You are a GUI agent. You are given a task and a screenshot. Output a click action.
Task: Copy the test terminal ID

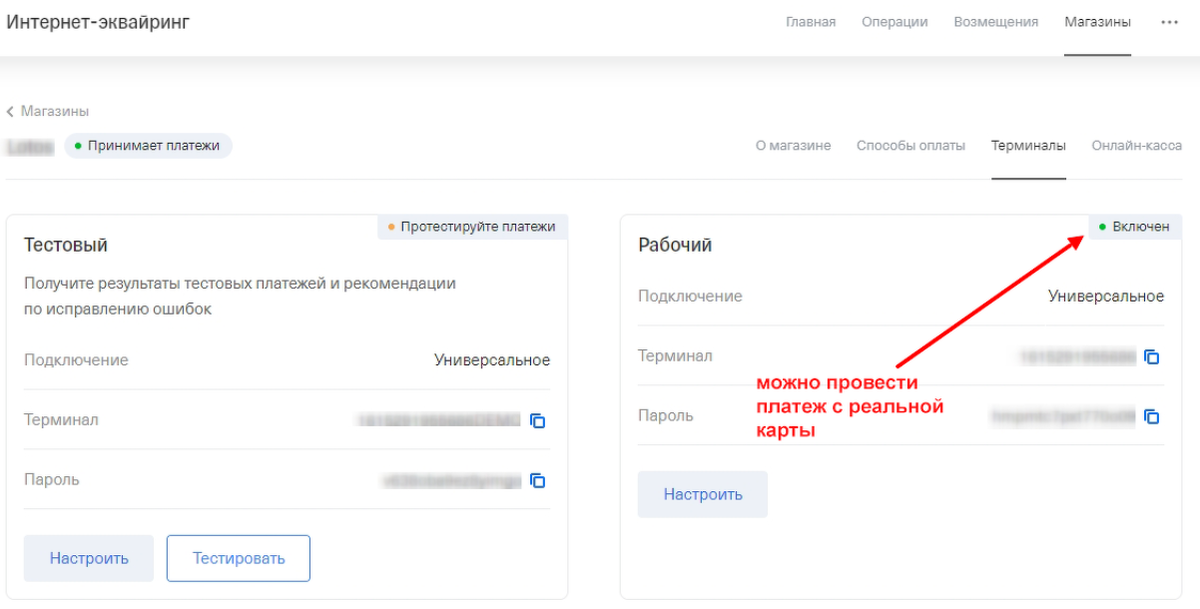538,421
